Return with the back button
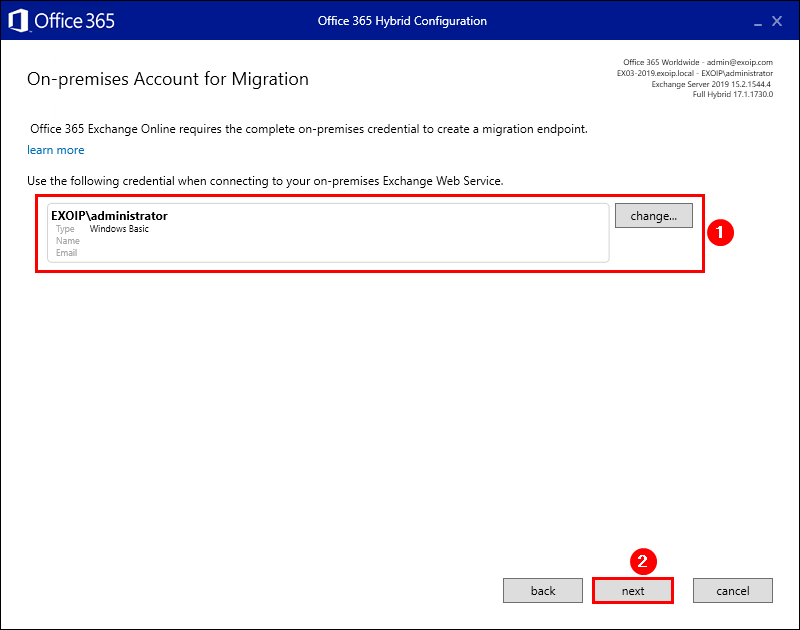 [543, 591]
